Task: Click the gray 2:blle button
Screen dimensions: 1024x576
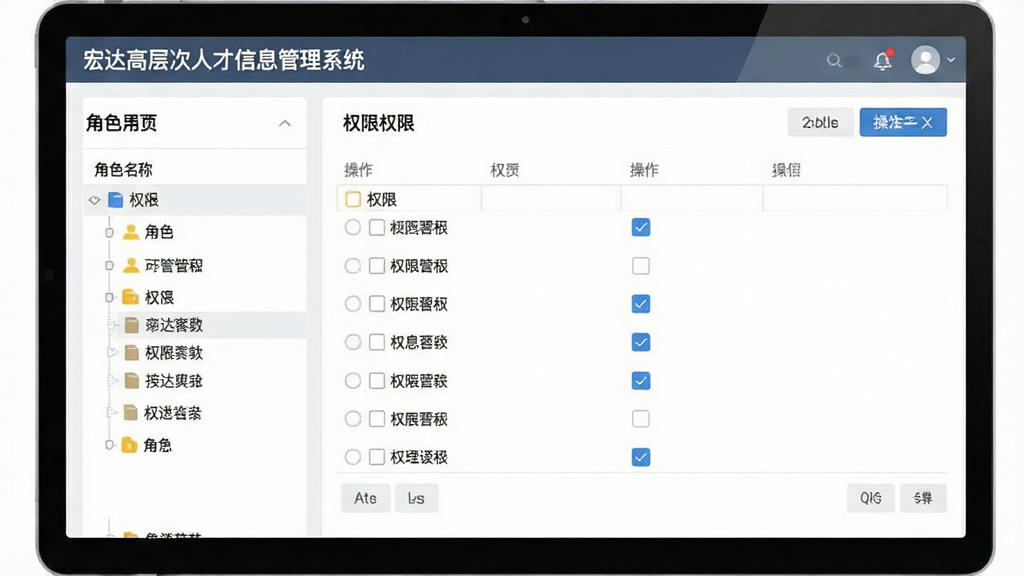Action: coord(820,122)
